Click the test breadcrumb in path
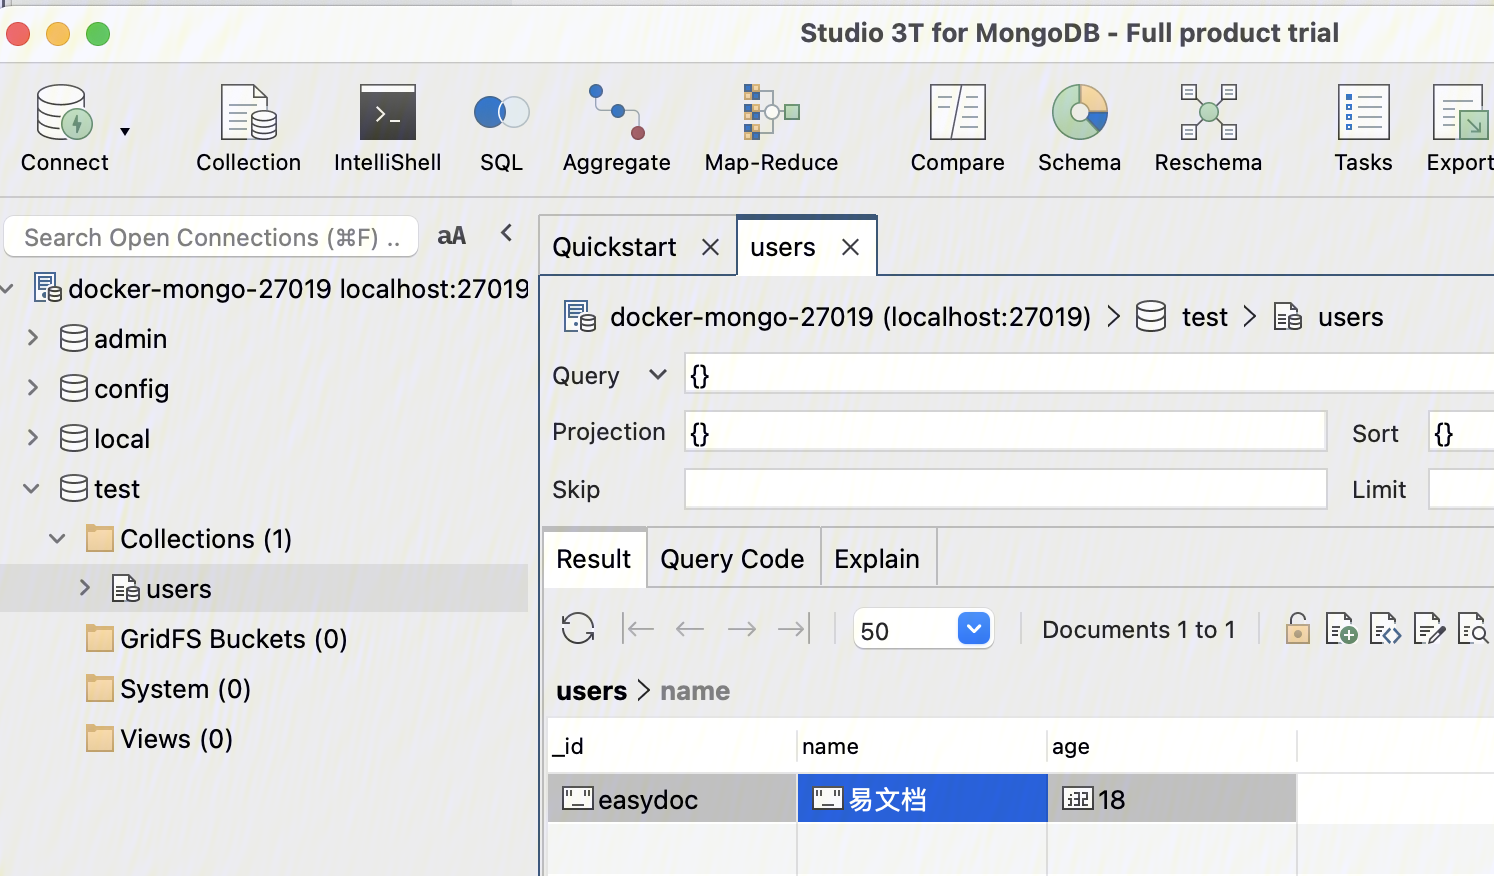Image resolution: width=1494 pixels, height=876 pixels. pos(1204,317)
